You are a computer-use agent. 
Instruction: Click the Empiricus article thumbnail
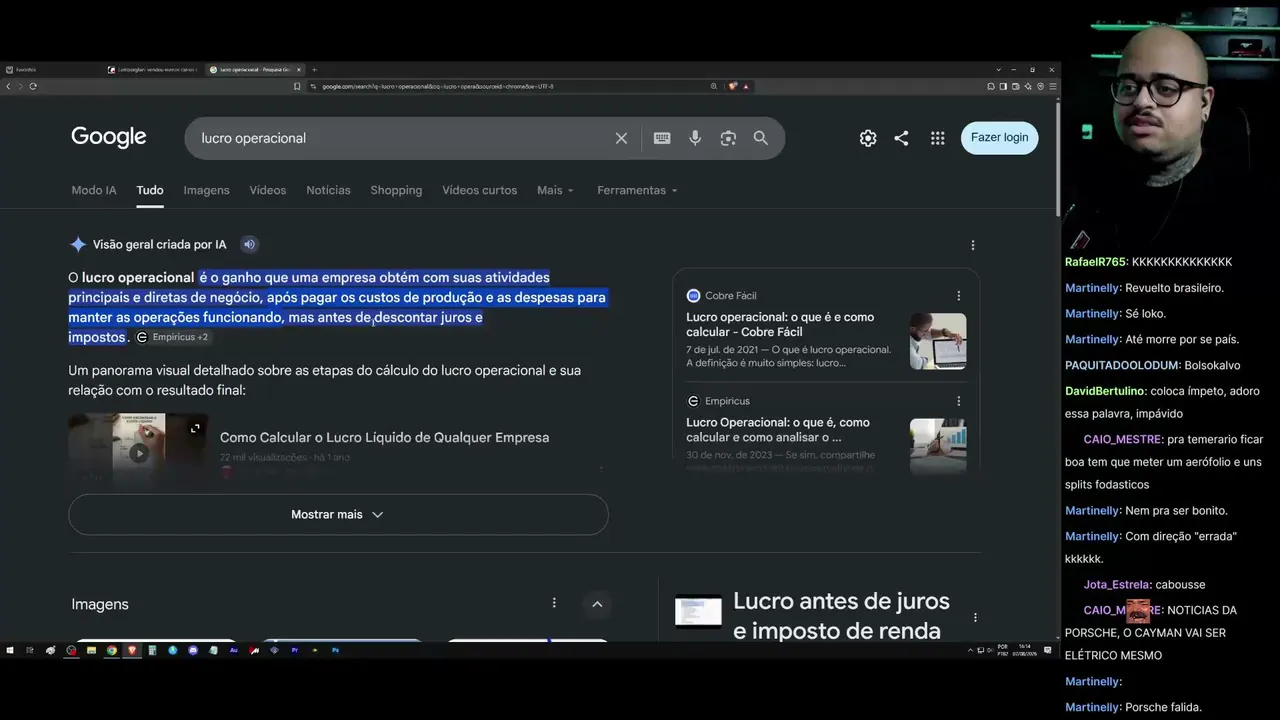(x=938, y=444)
